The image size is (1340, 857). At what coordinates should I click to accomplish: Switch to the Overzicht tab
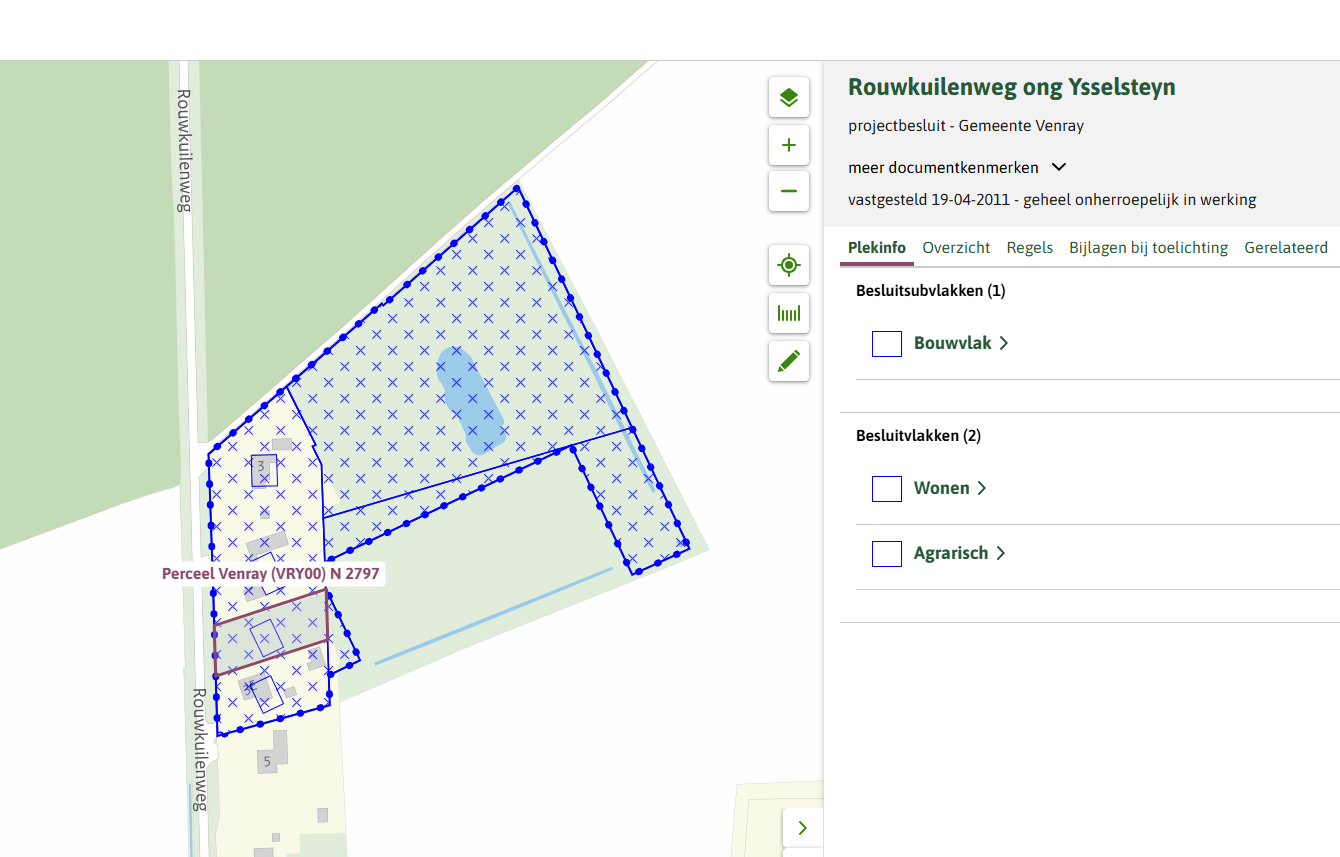[956, 248]
